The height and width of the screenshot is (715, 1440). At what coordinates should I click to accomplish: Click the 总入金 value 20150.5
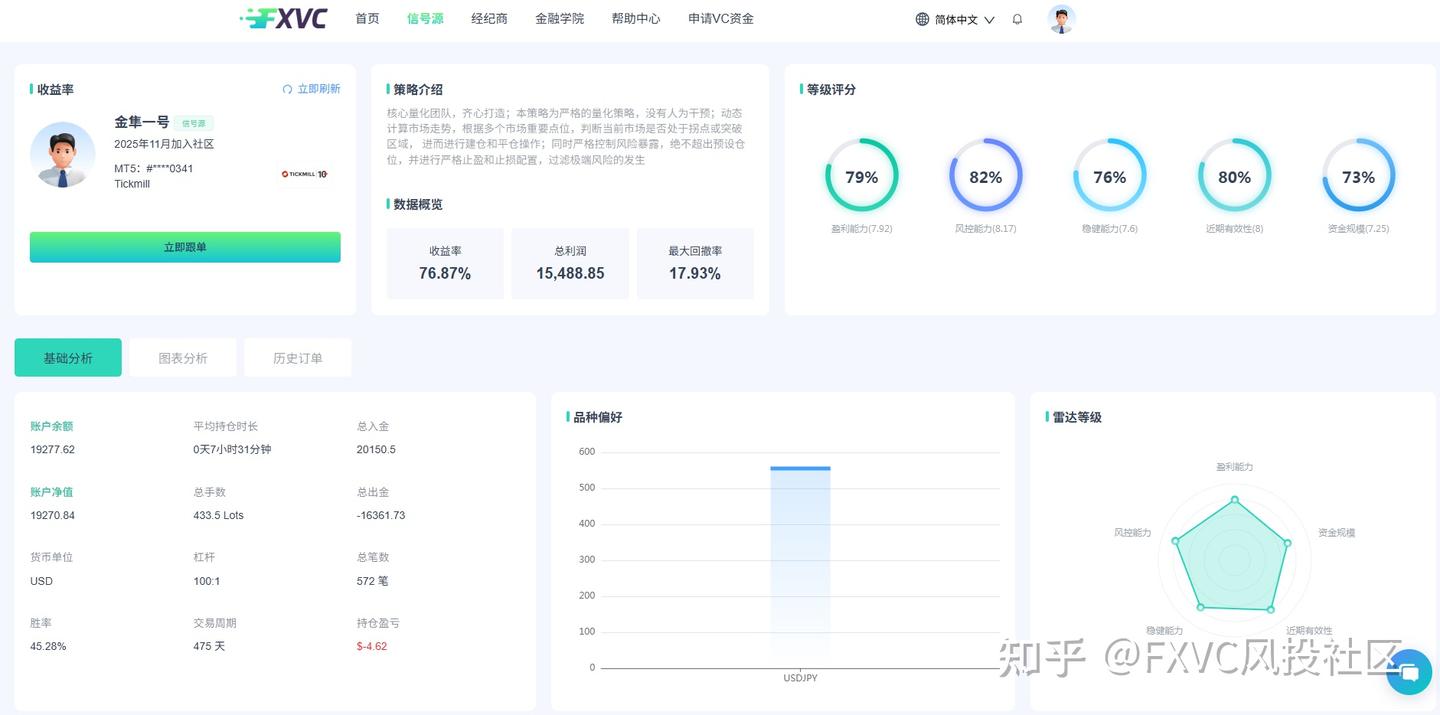tap(376, 450)
